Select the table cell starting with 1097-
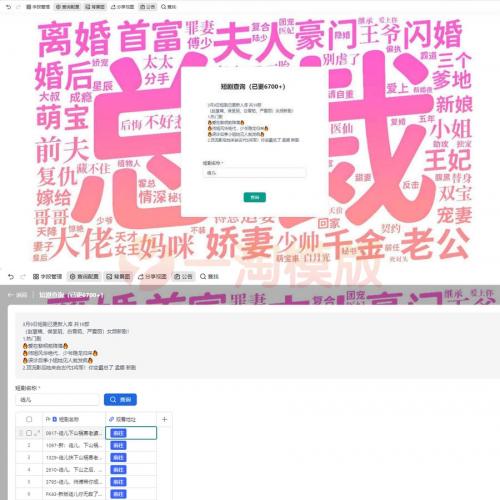The image size is (500, 500). coord(74,445)
